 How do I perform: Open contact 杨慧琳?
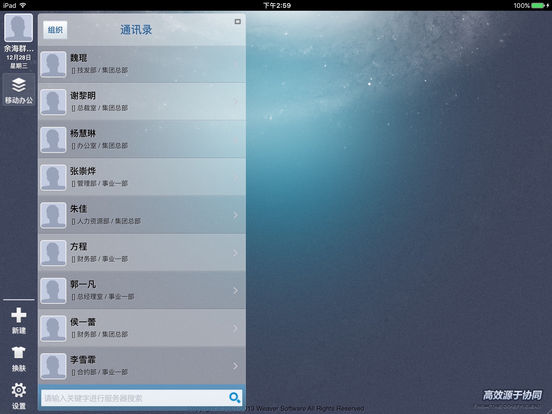click(x=142, y=139)
